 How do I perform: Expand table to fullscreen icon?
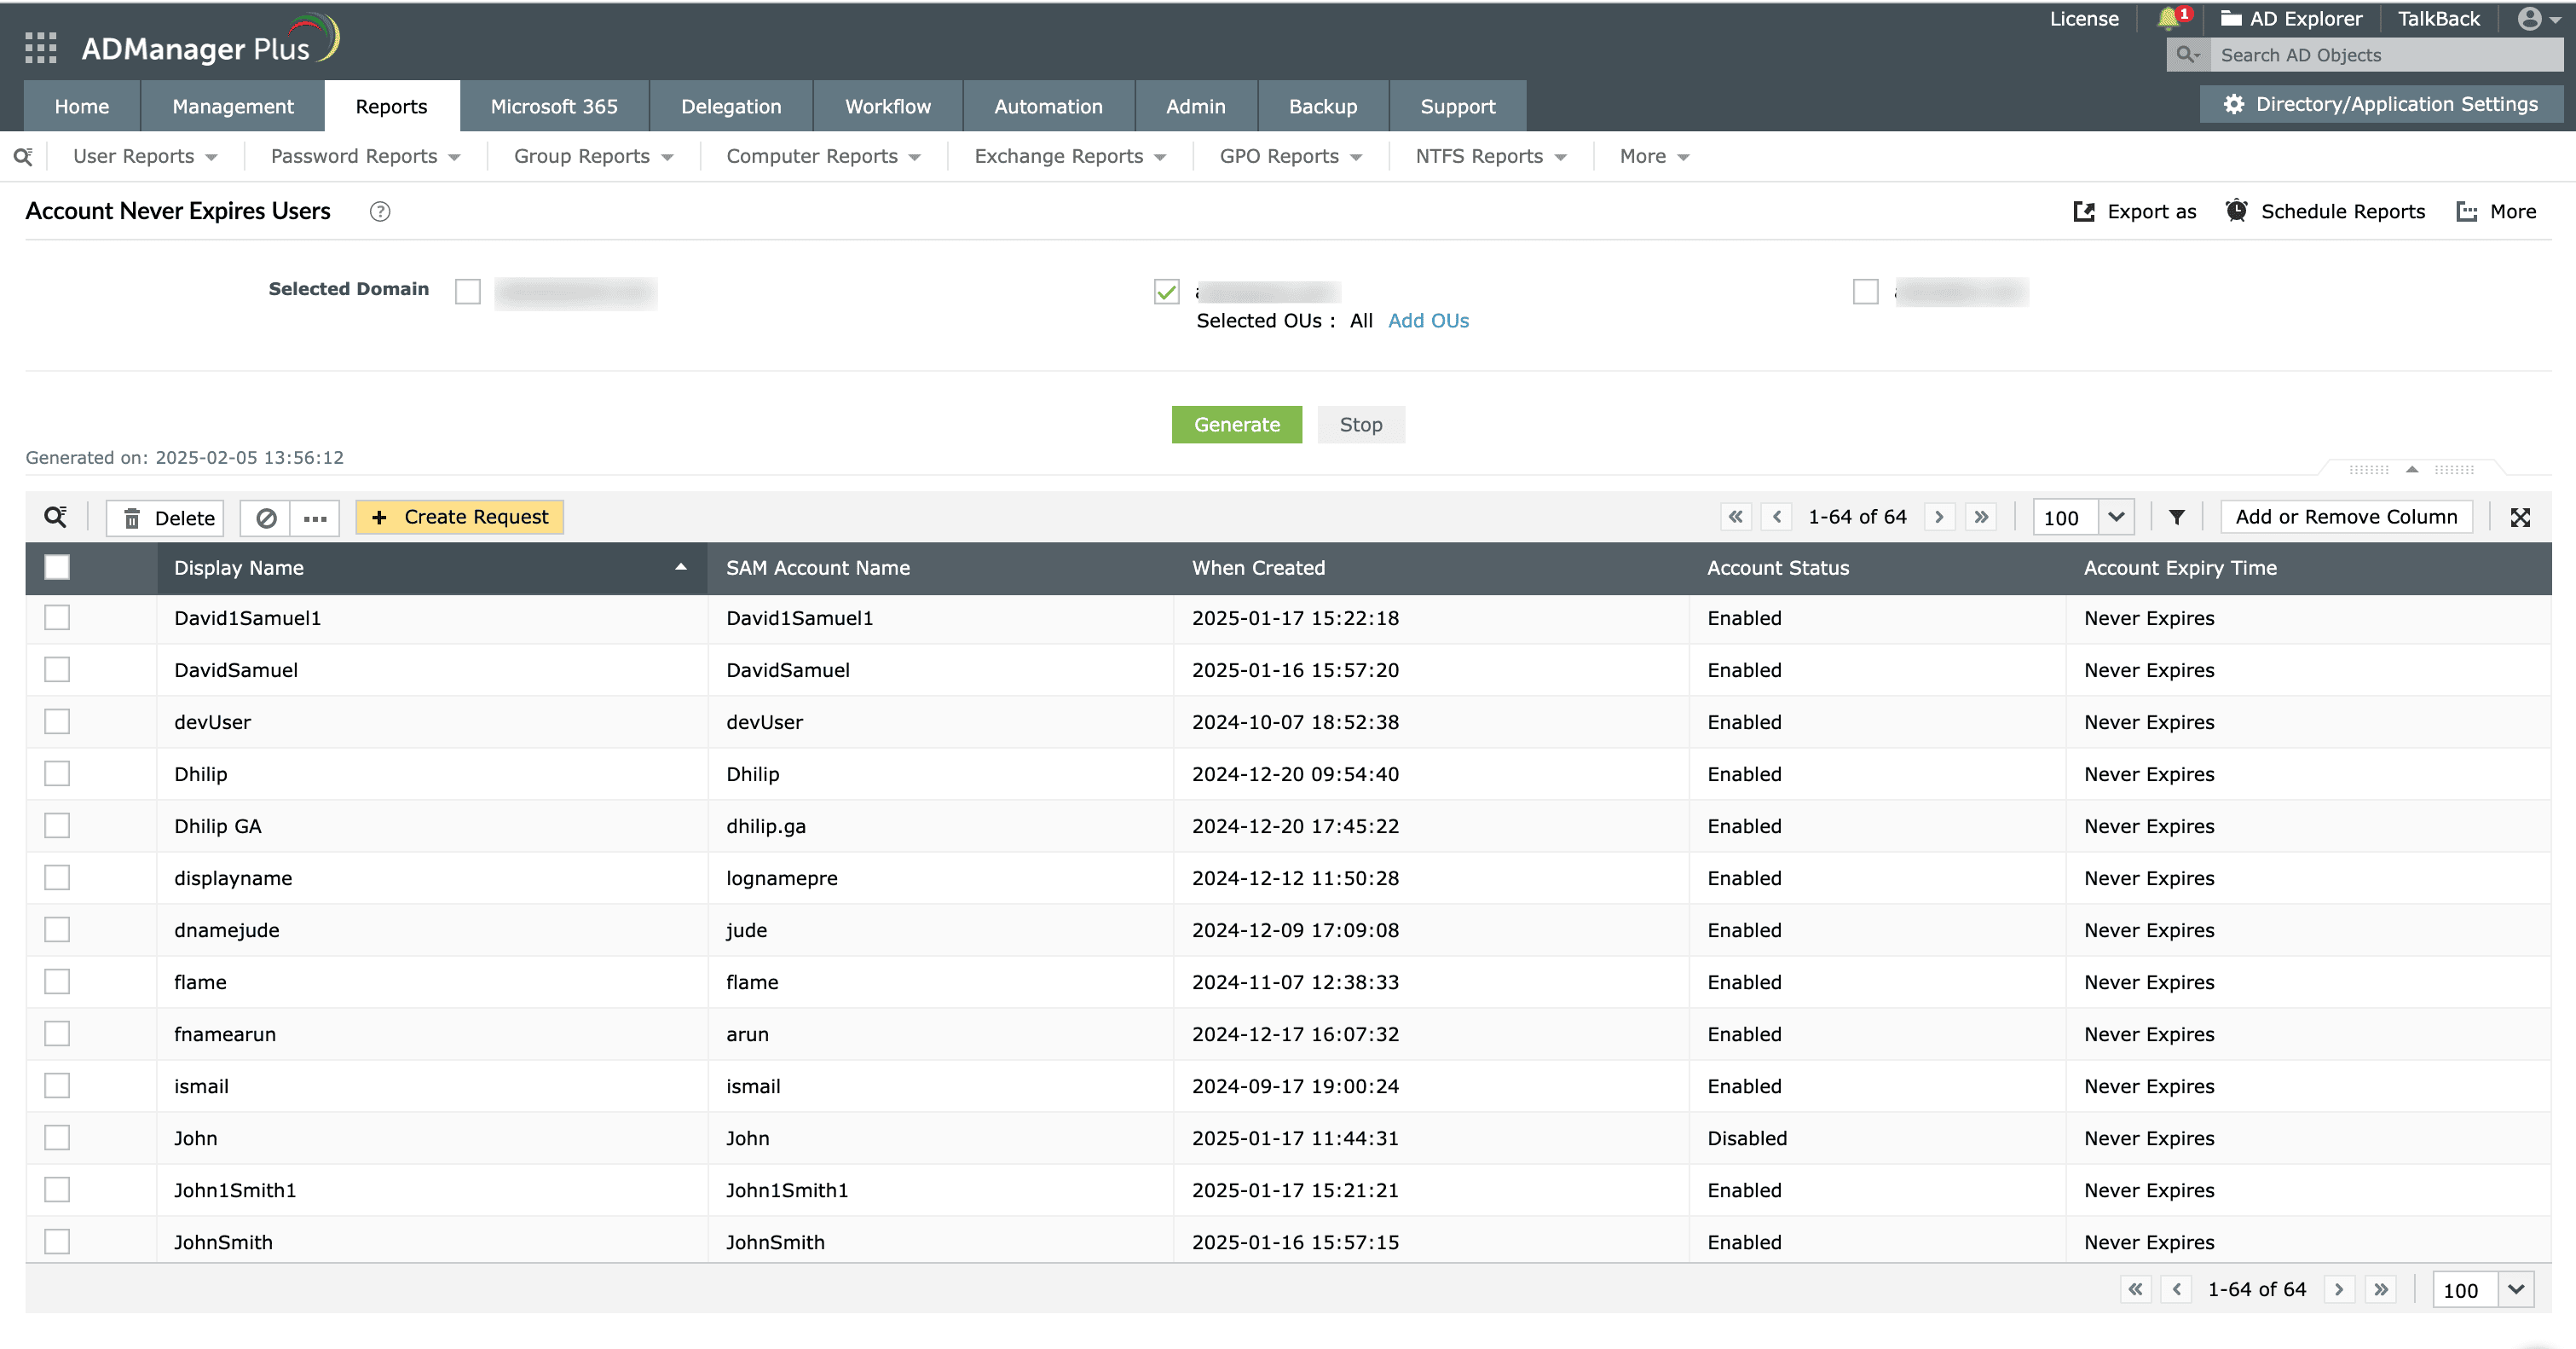click(2520, 517)
